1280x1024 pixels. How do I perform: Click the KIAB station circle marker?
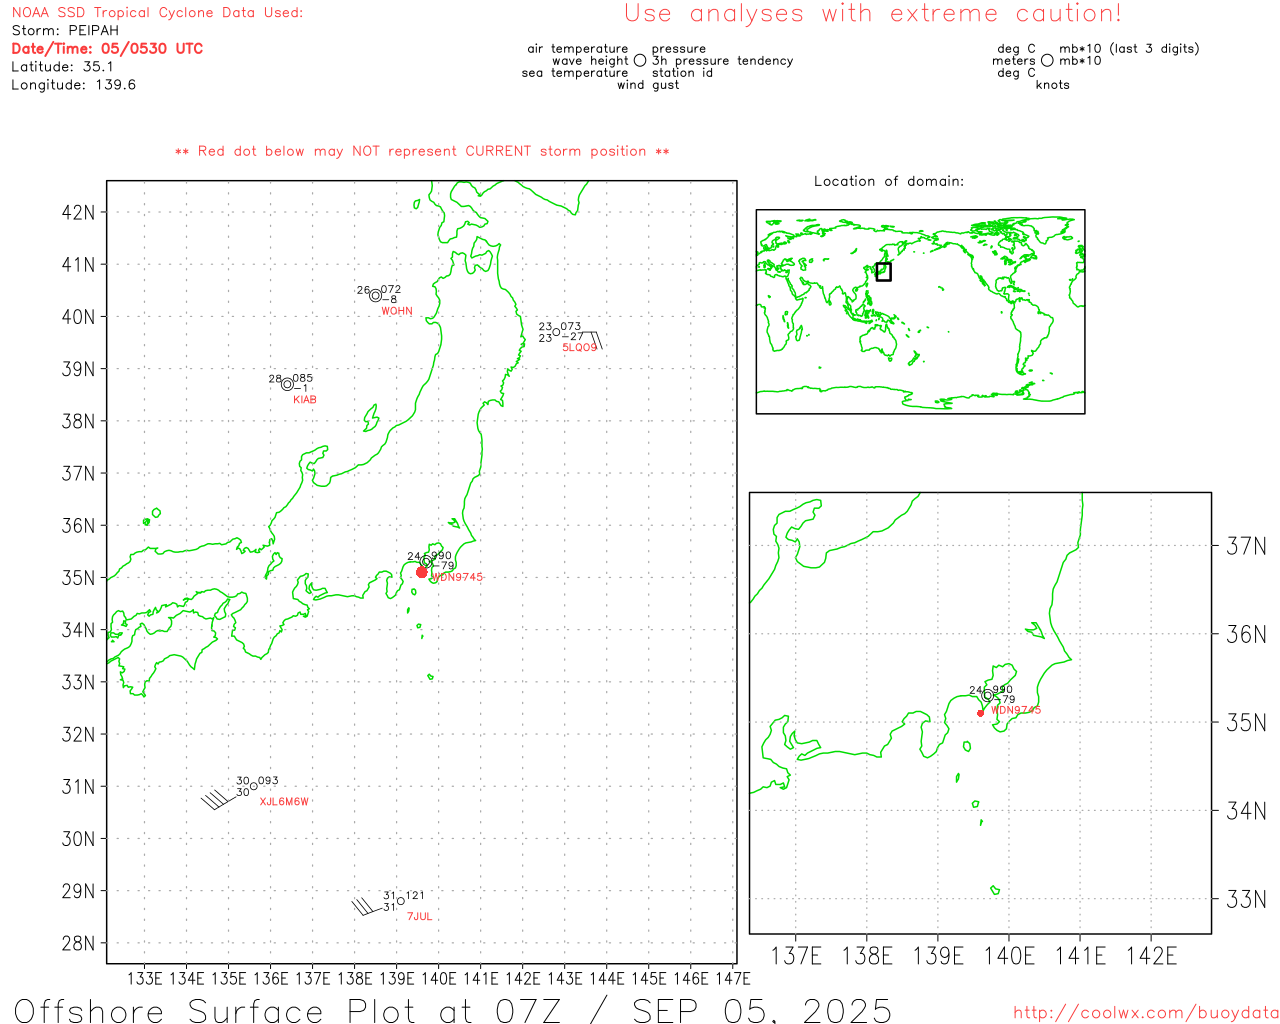(287, 384)
